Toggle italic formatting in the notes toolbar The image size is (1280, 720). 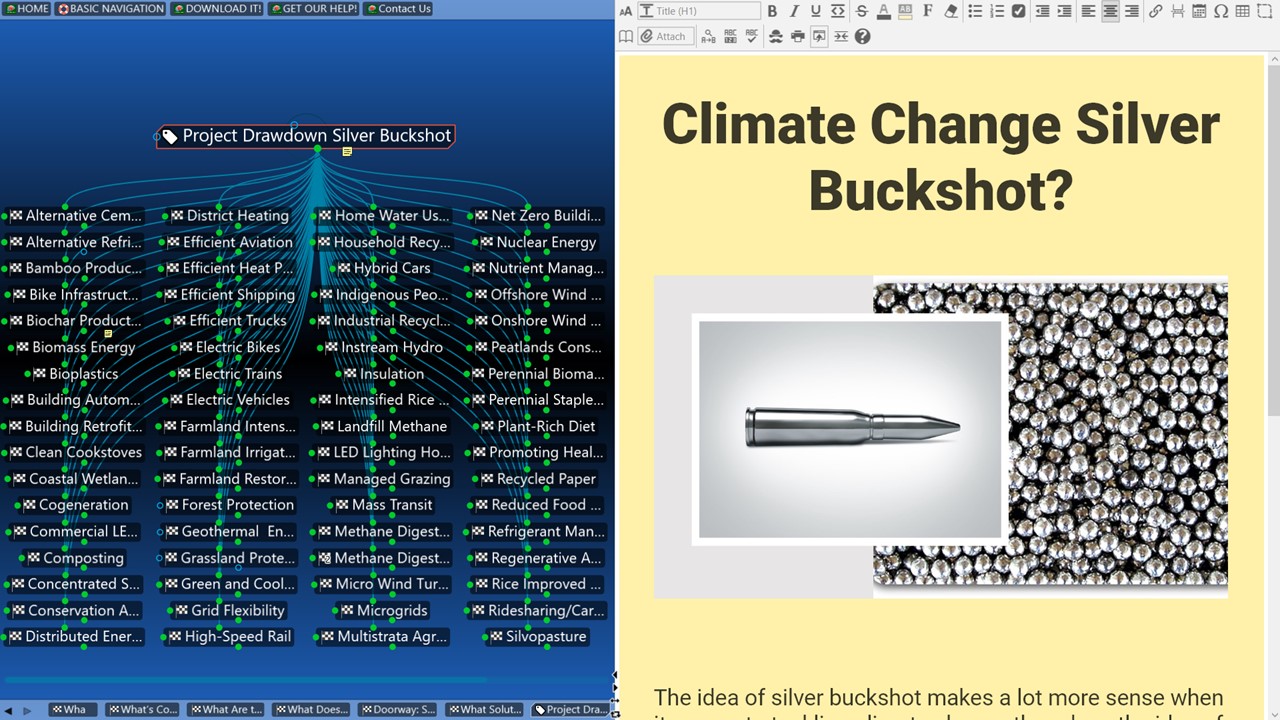794,11
